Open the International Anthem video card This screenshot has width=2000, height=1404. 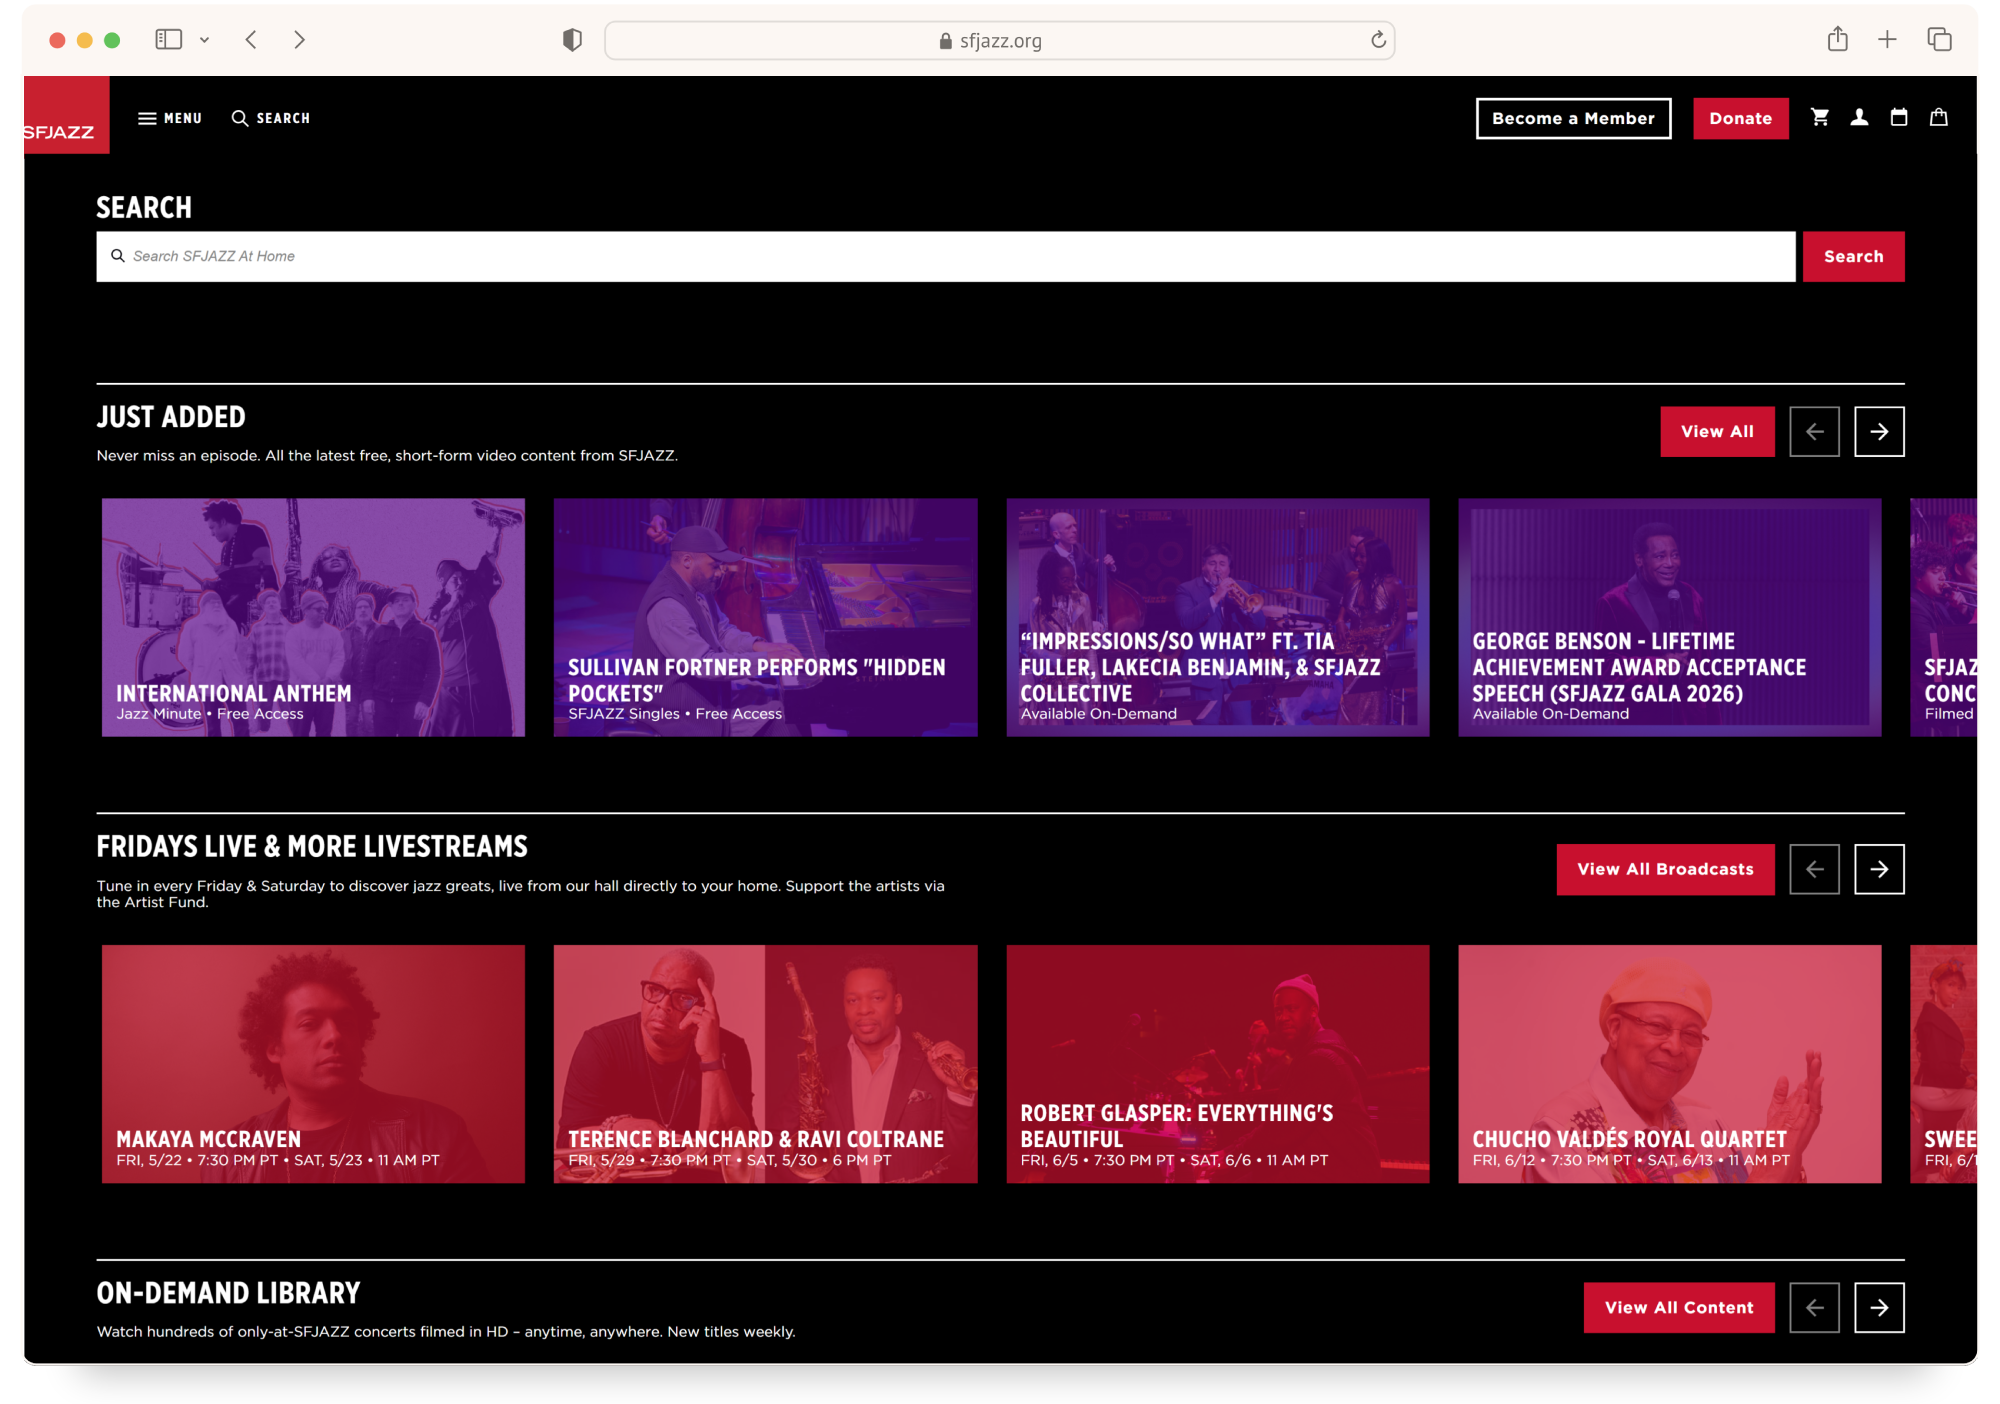click(x=313, y=618)
